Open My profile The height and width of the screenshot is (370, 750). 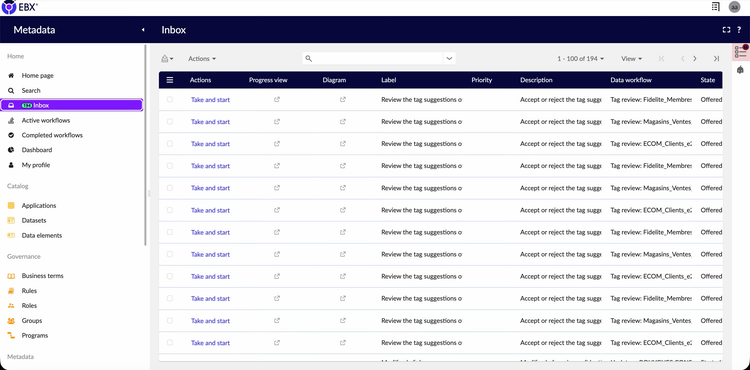(35, 165)
